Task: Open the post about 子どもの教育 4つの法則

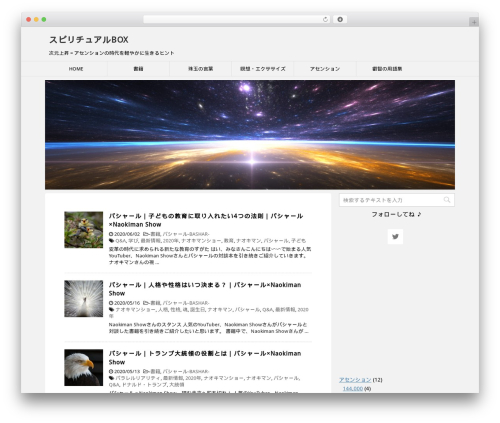Action: pyautogui.click(x=206, y=220)
